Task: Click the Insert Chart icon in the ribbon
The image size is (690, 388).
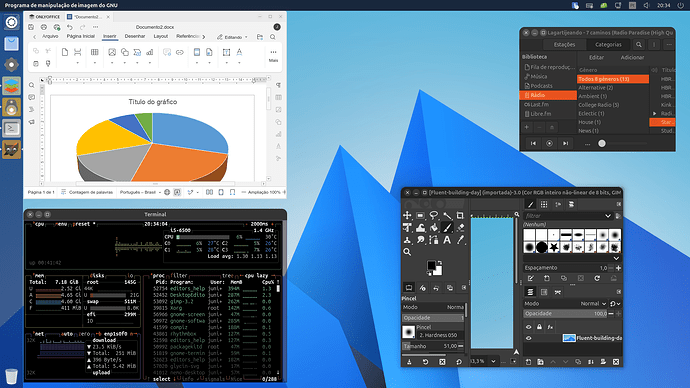Action: coord(150,52)
